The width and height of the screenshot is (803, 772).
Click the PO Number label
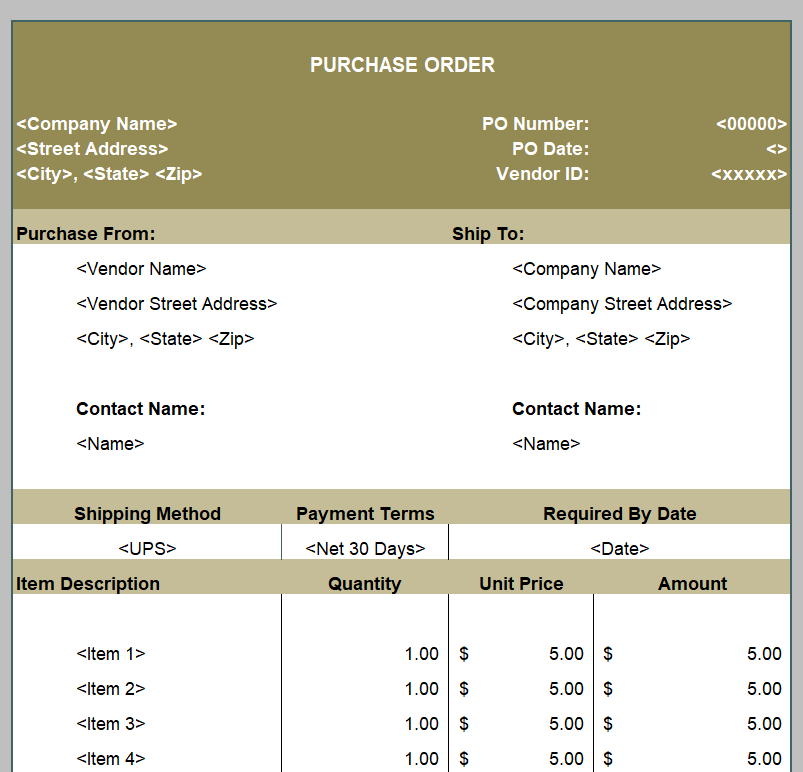pyautogui.click(x=535, y=124)
